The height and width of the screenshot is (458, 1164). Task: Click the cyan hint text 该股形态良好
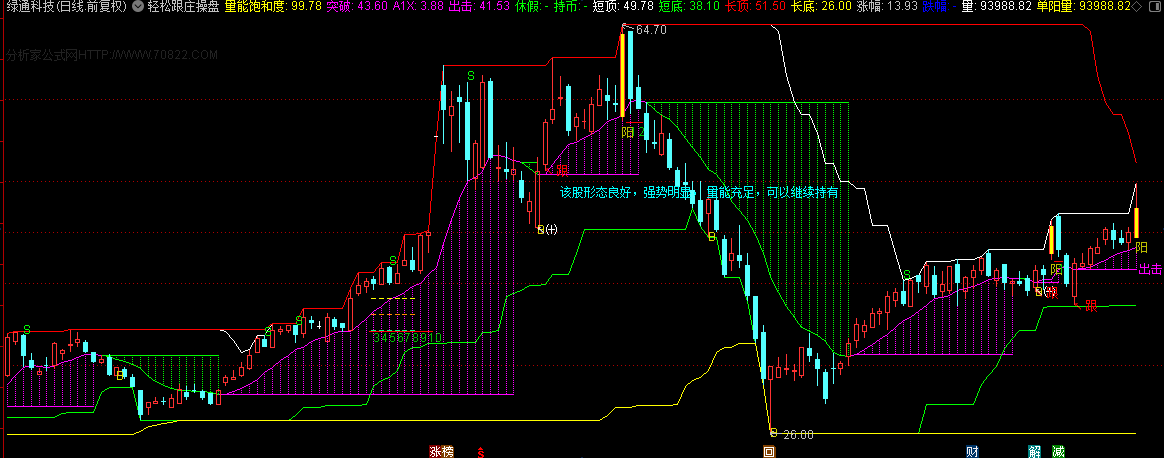(595, 192)
